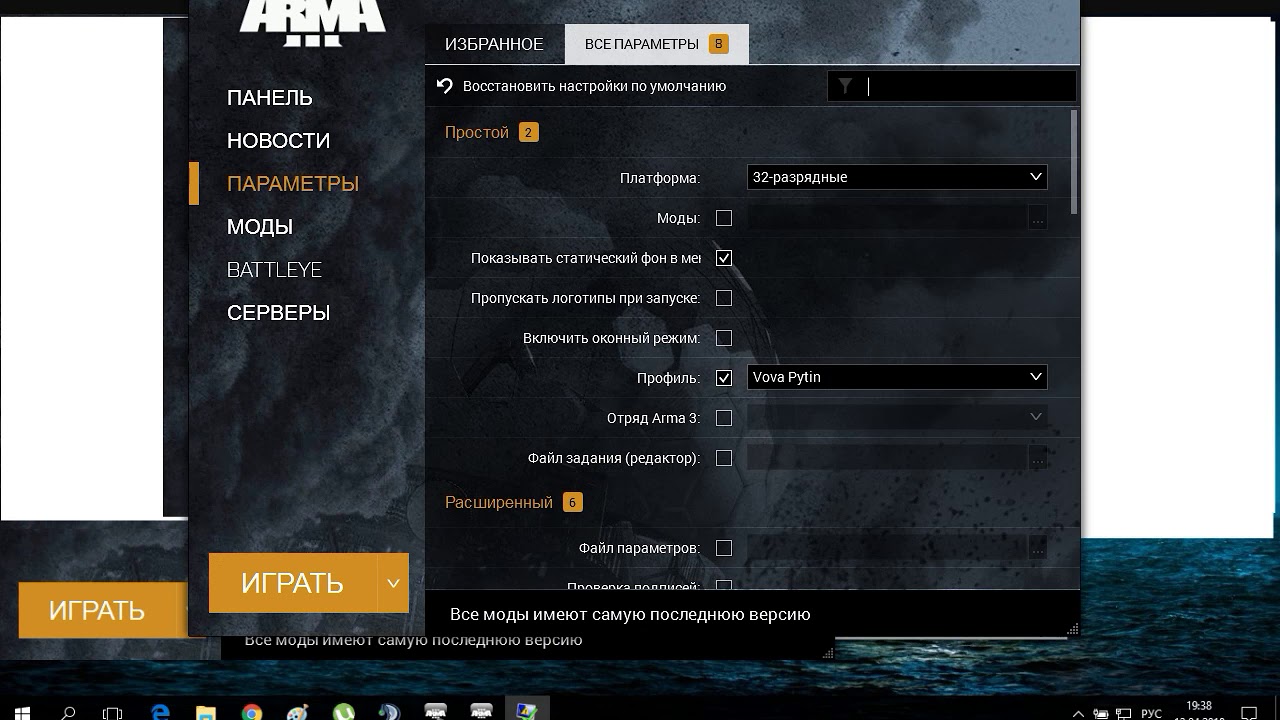Switch to the ИЗБРАННОЕ tab
Image resolution: width=1280 pixels, height=720 pixels.
[x=494, y=44]
